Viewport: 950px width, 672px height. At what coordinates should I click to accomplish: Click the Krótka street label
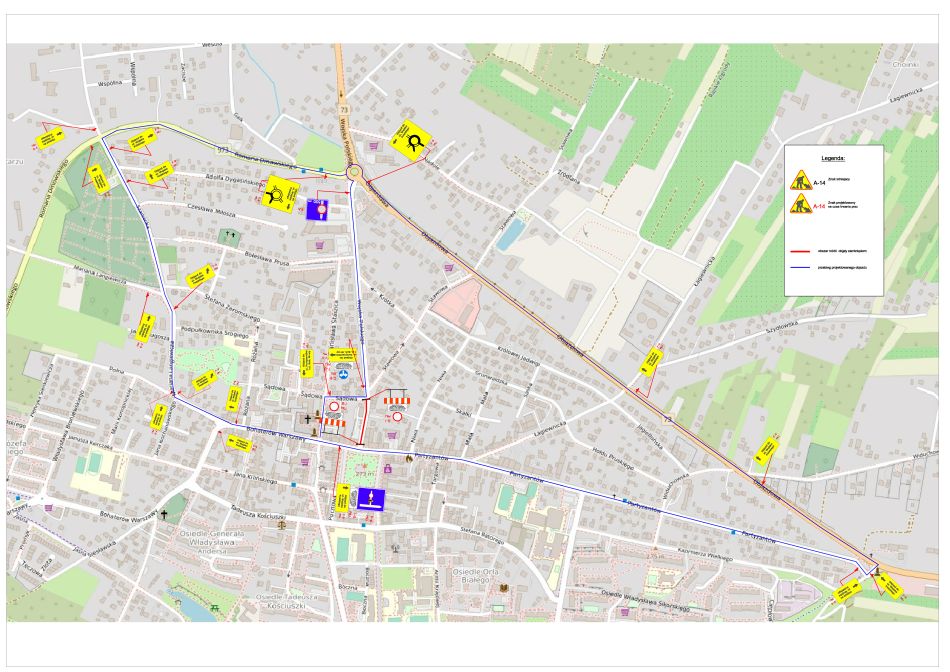pyautogui.click(x=386, y=301)
